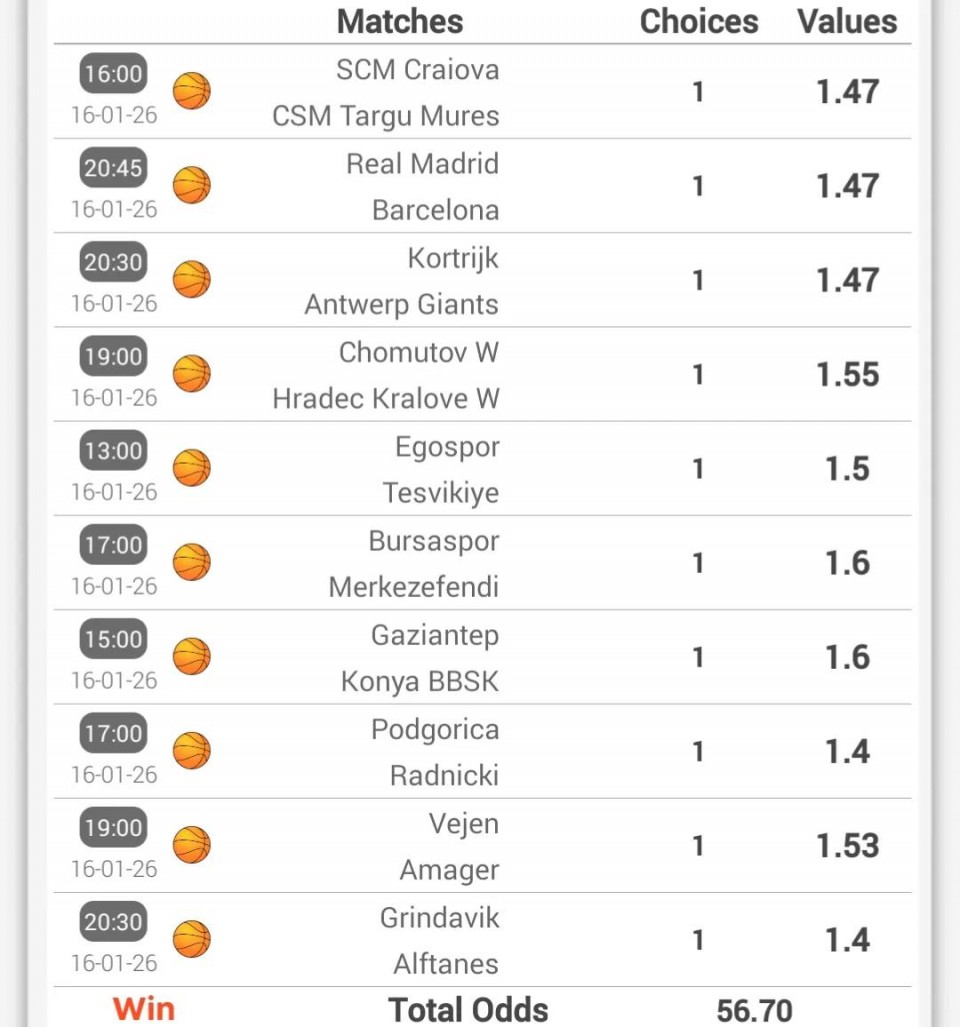The image size is (960, 1027).
Task: Click the Antwerp Giants team name
Action: pyautogui.click(x=401, y=304)
